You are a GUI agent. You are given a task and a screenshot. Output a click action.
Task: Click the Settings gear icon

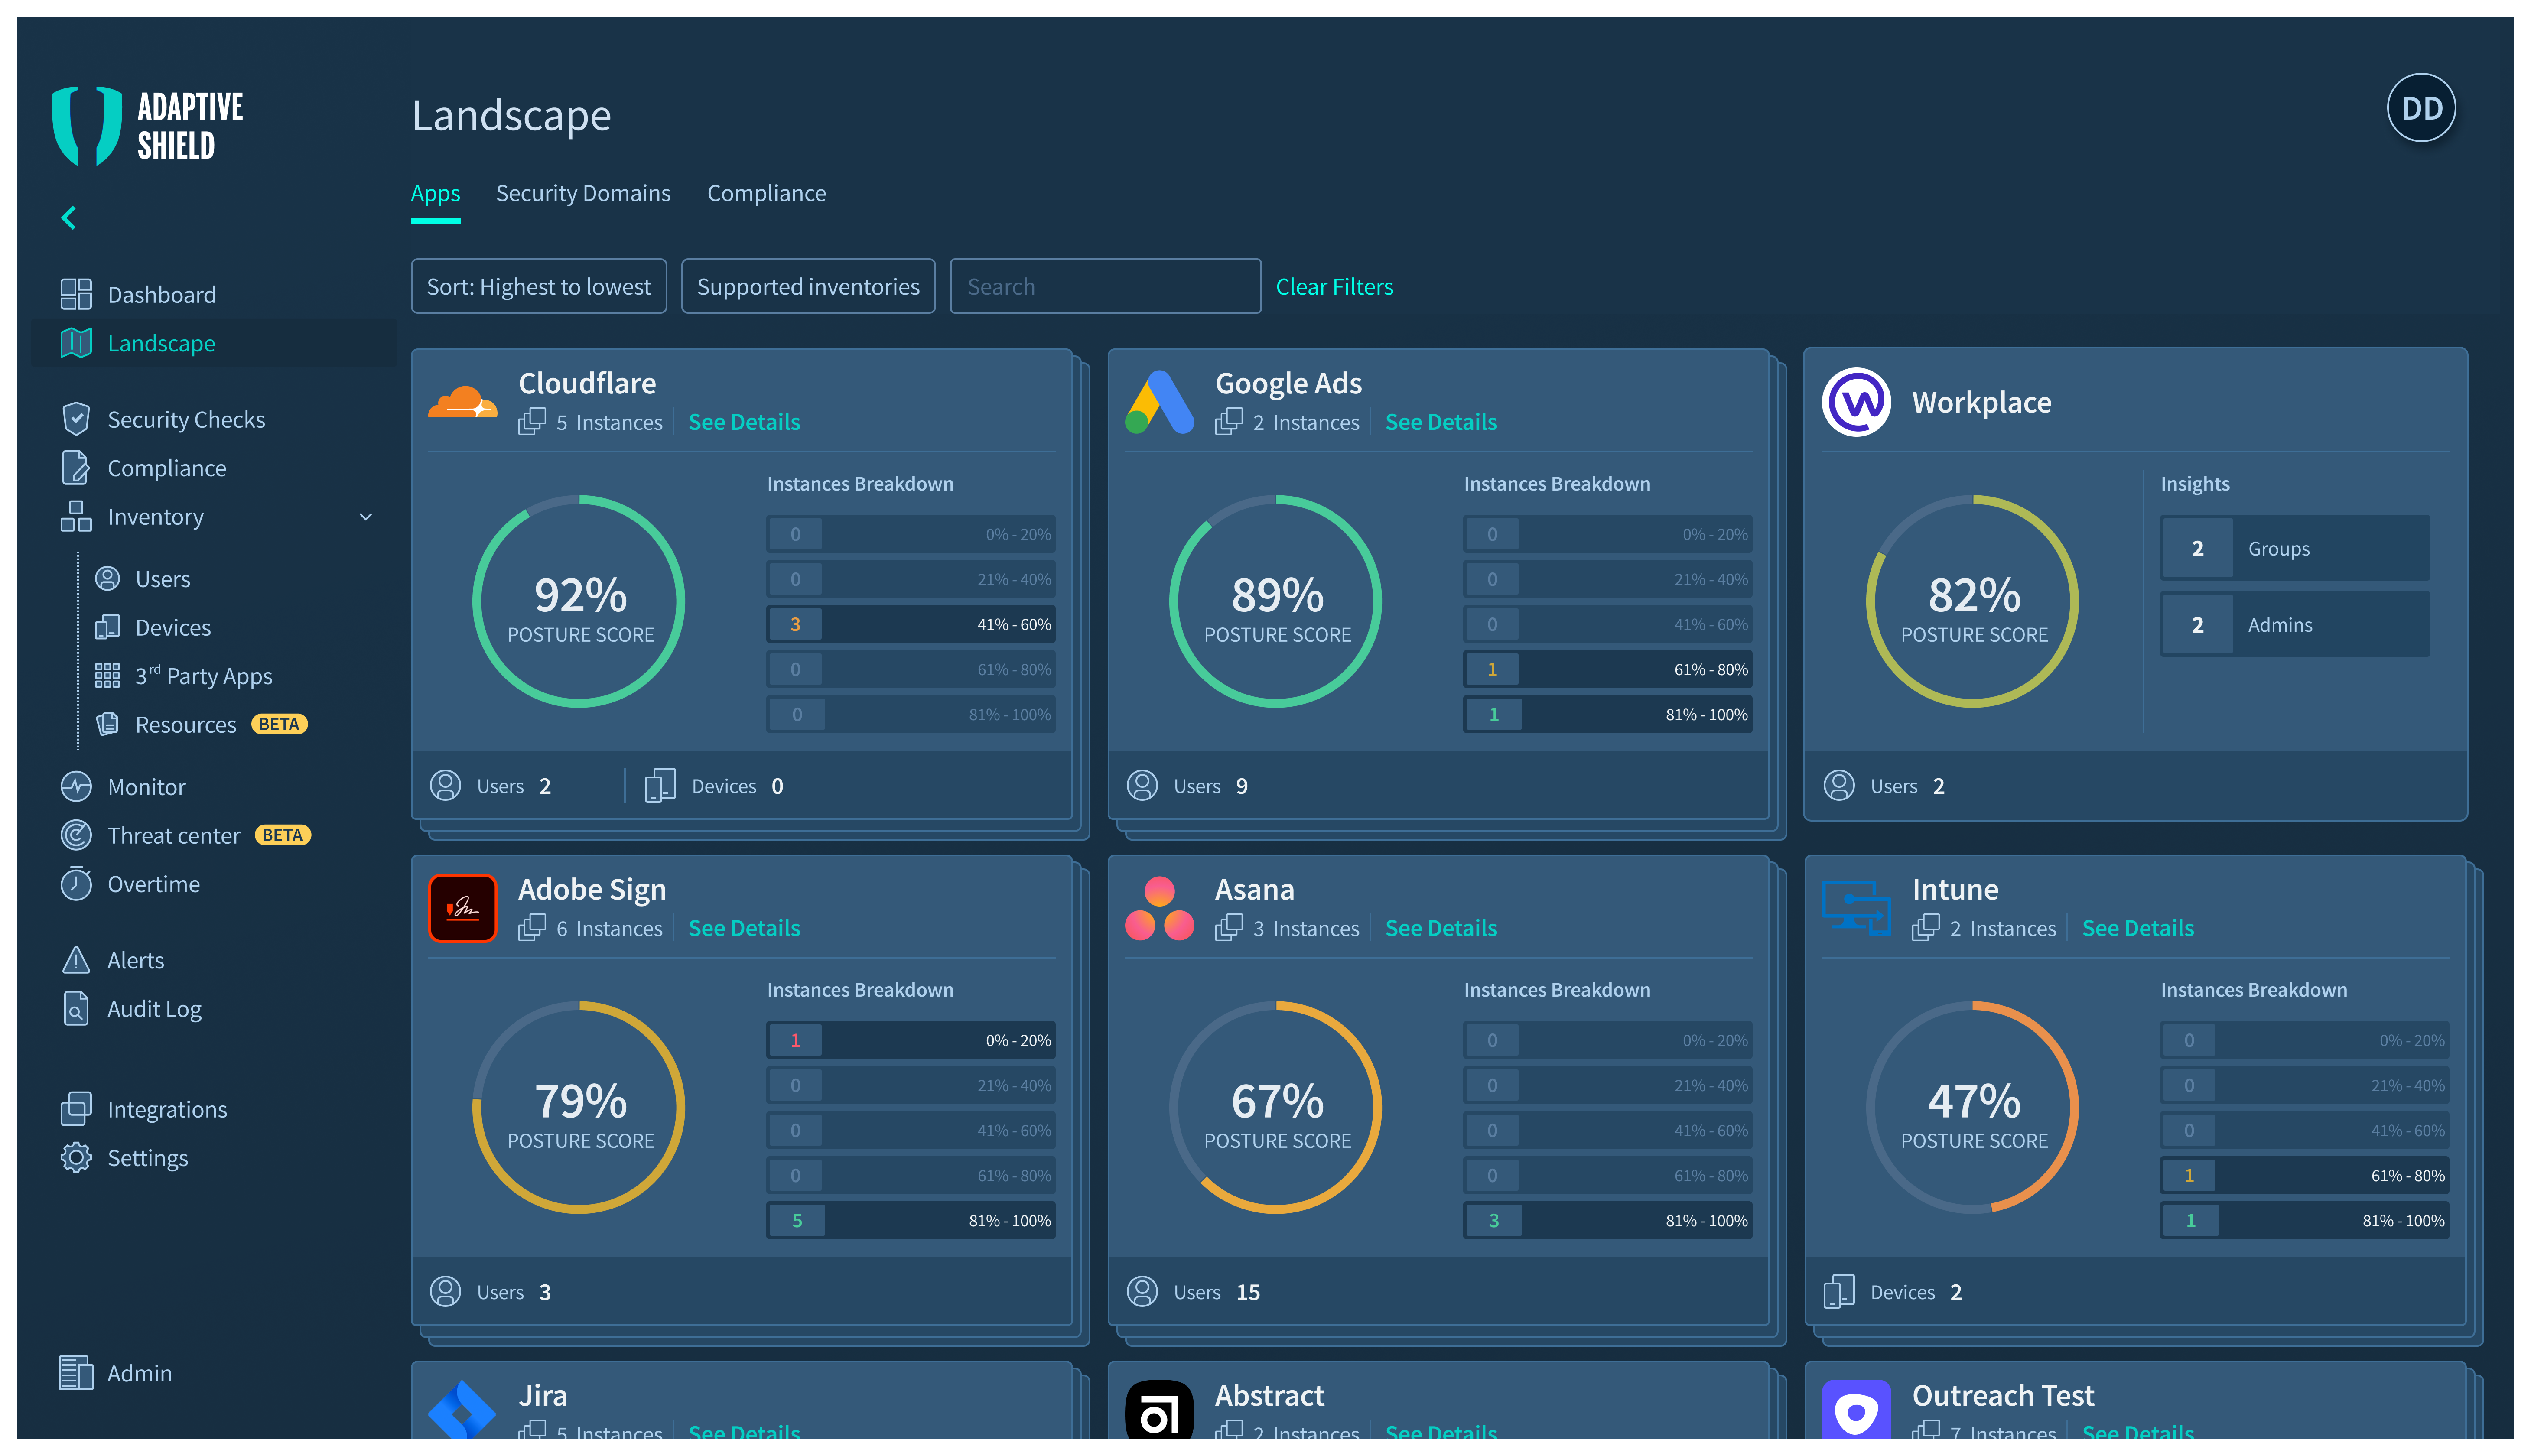tap(76, 1158)
